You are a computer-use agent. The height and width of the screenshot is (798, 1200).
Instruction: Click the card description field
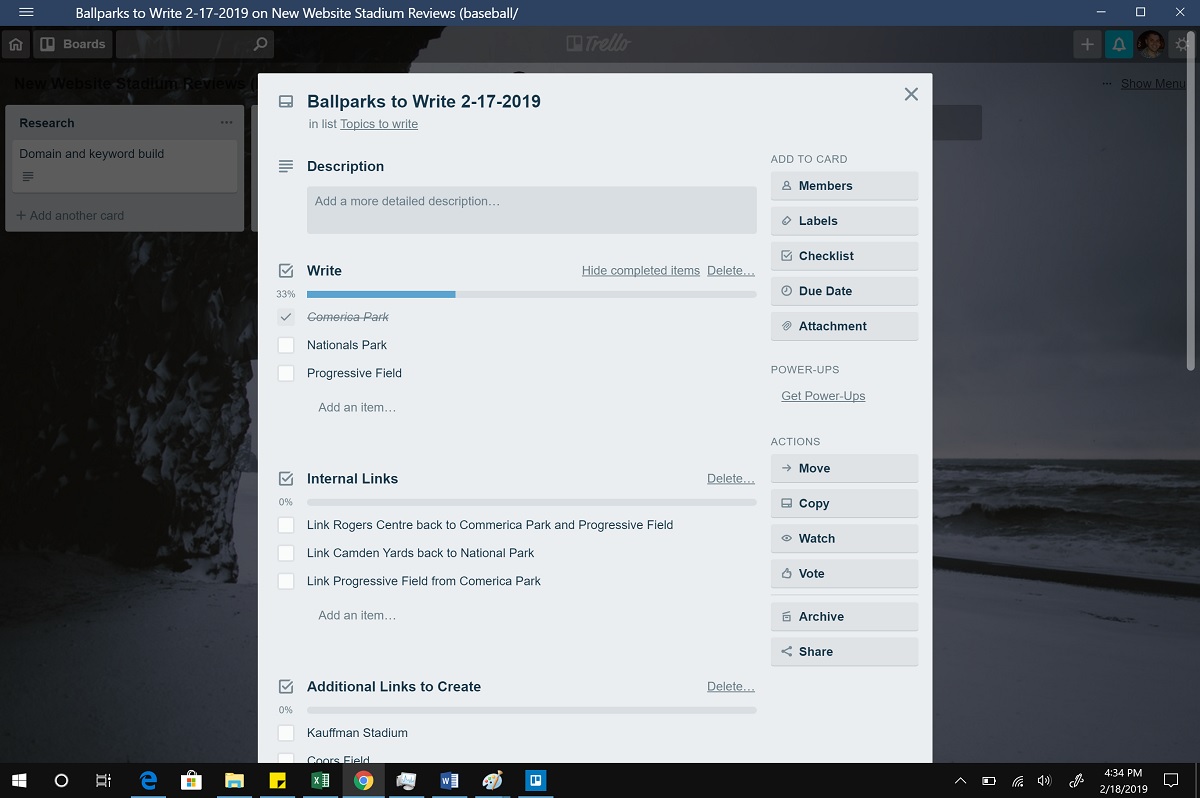531,210
